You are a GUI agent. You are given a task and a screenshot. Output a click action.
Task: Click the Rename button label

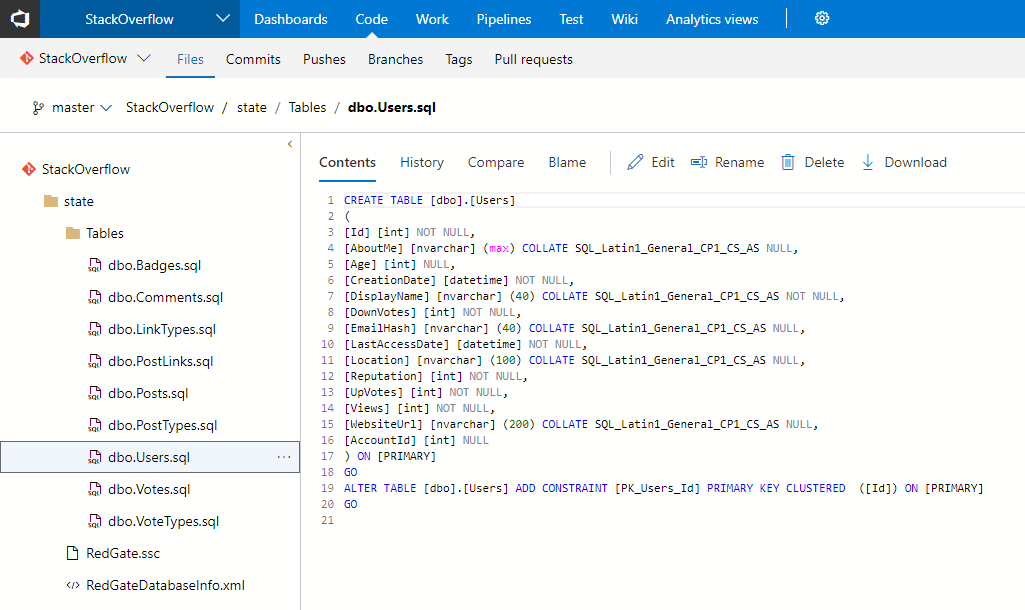click(x=739, y=162)
